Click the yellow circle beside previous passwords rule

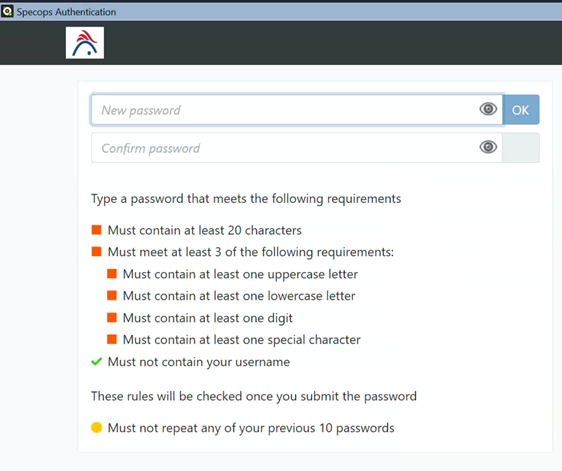pos(96,427)
